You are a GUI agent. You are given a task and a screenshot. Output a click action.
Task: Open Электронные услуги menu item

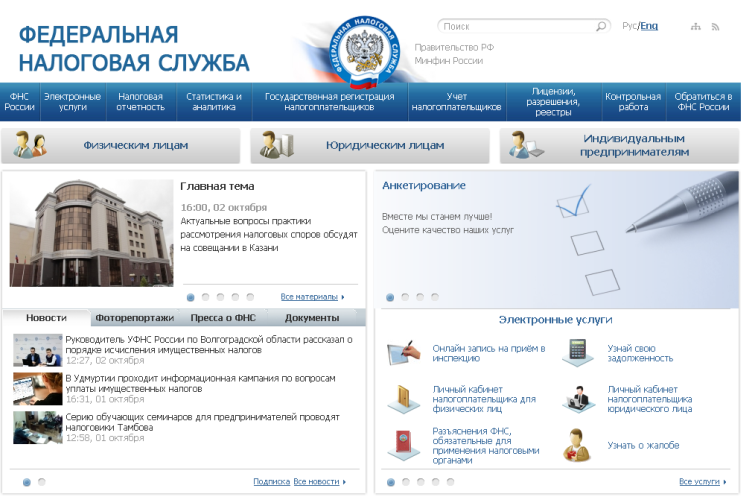pyautogui.click(x=73, y=102)
